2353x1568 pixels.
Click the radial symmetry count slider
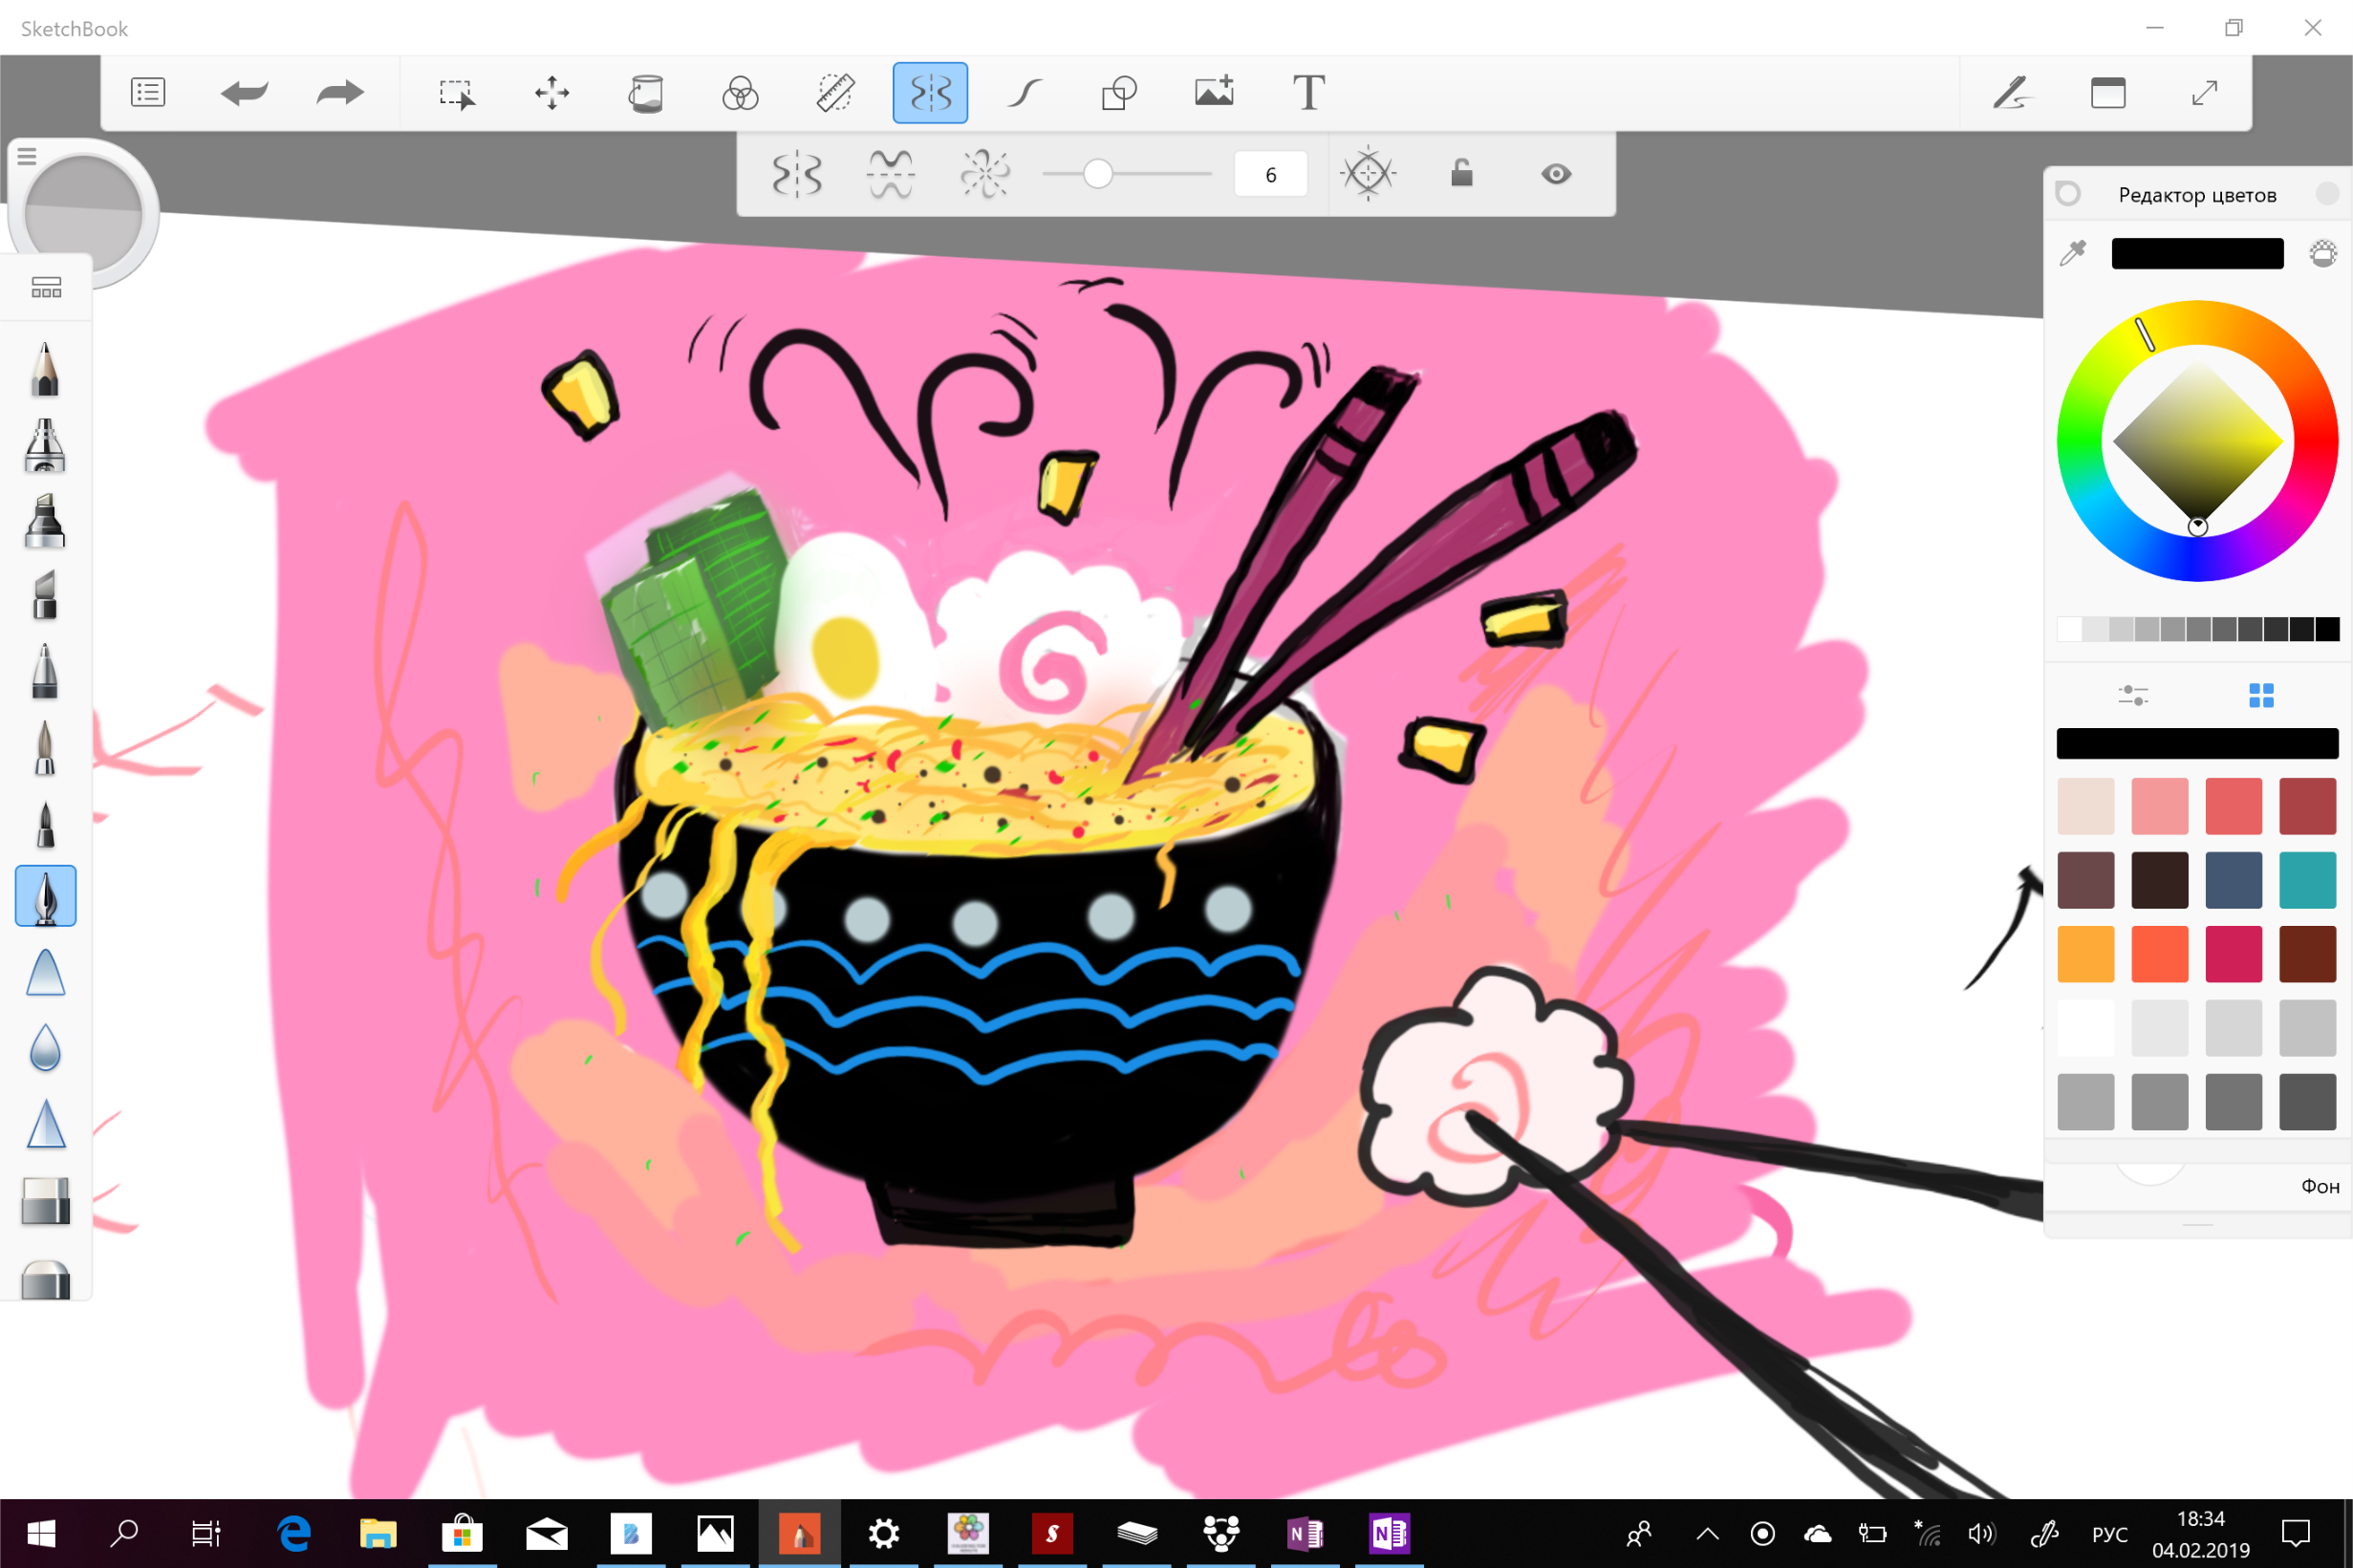tap(1126, 174)
